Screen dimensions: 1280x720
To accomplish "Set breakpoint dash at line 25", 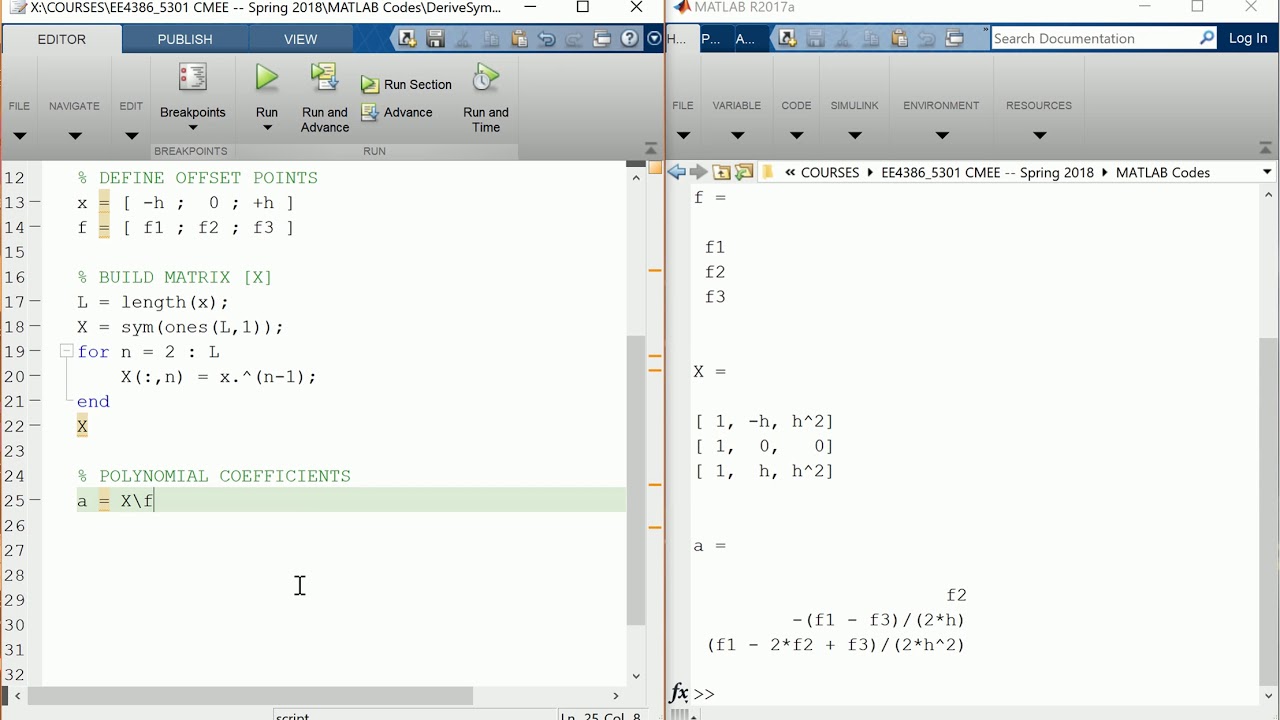I will [x=35, y=500].
